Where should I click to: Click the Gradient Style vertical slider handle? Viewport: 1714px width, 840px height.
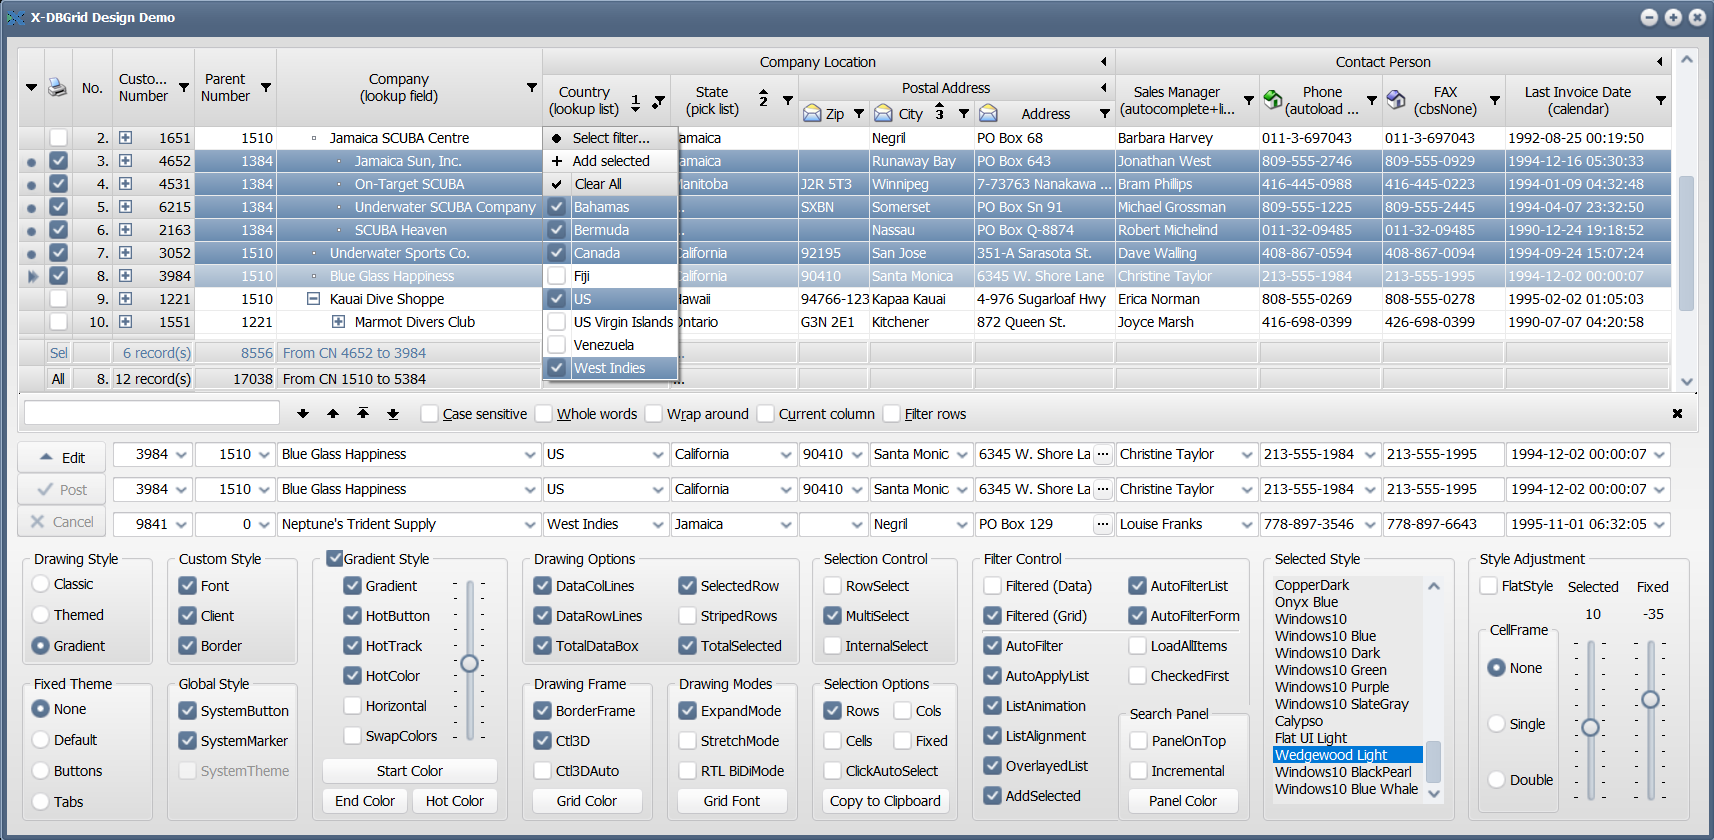click(469, 663)
